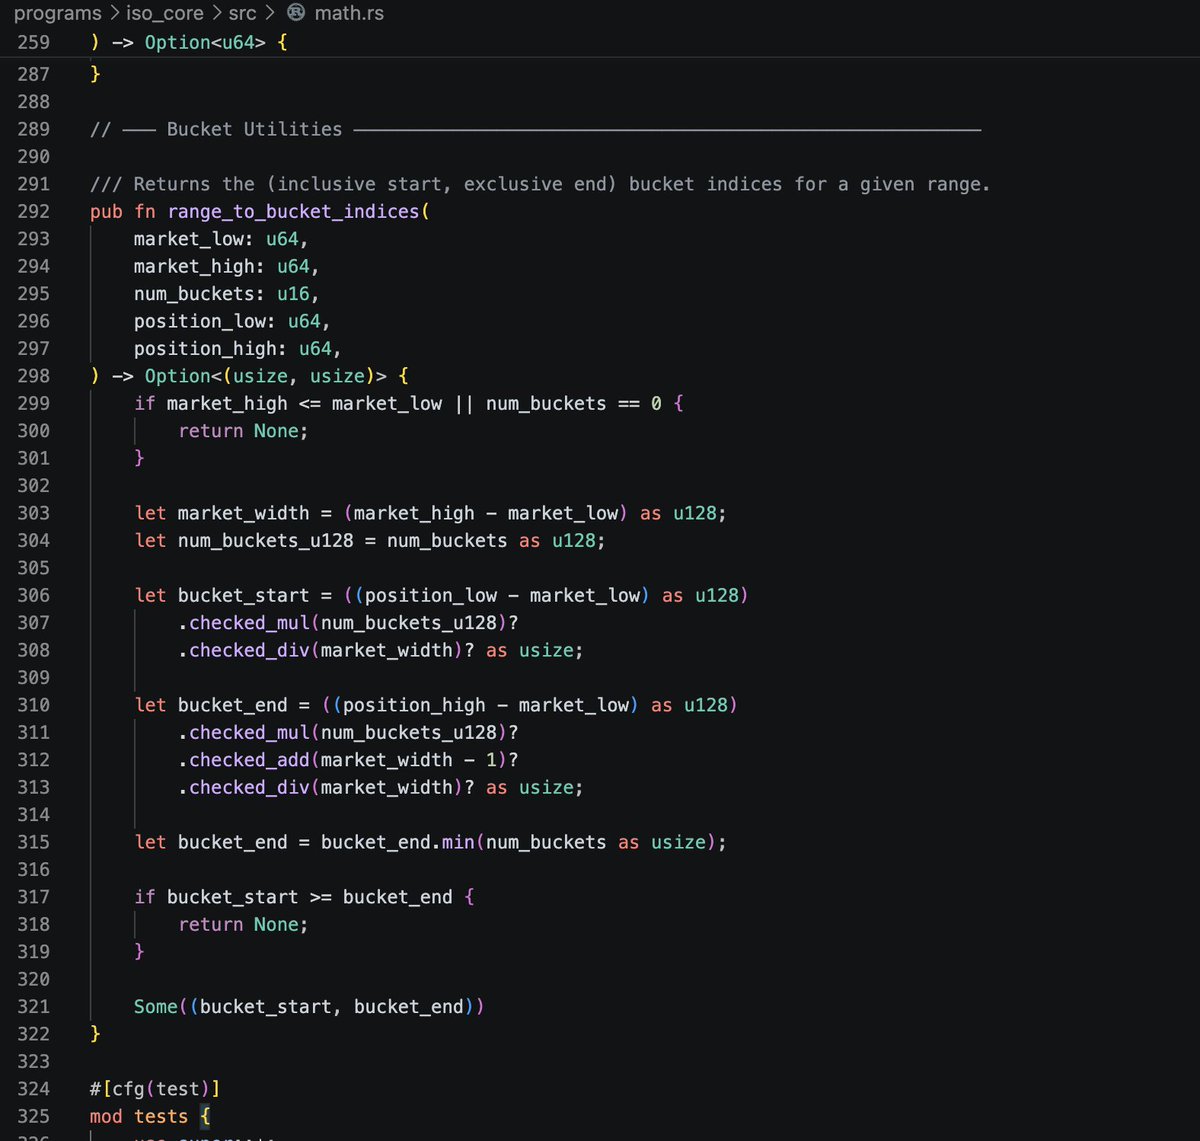Click line number 309 in the gutter
This screenshot has height=1141, width=1200.
click(x=33, y=678)
